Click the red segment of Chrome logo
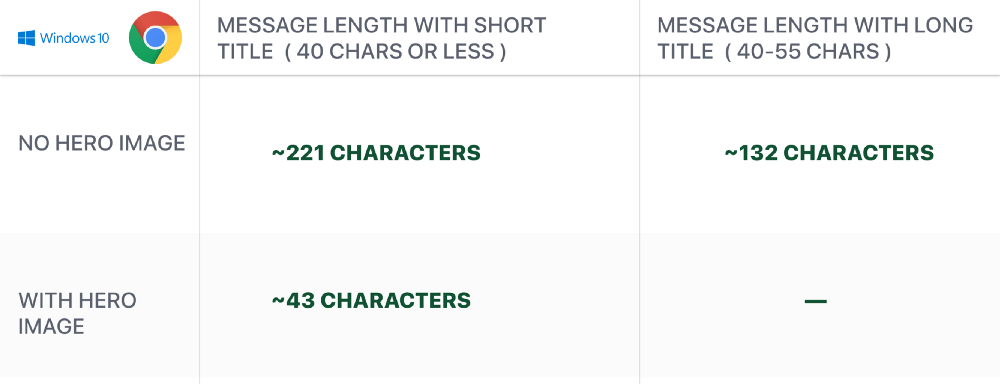 (156, 20)
